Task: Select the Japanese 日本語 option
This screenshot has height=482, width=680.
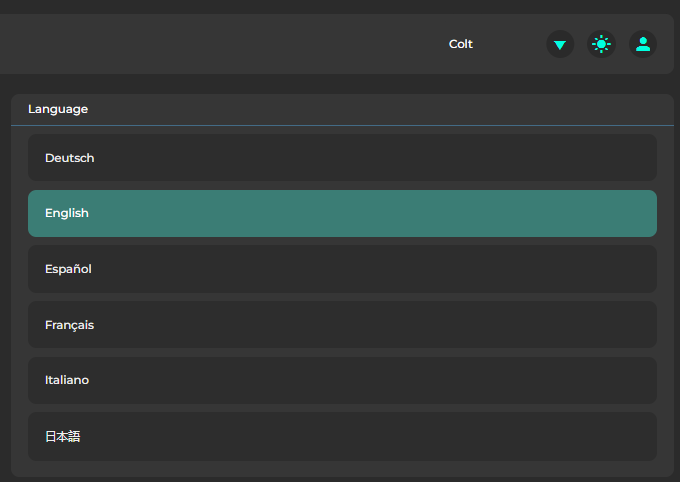Action: point(342,436)
